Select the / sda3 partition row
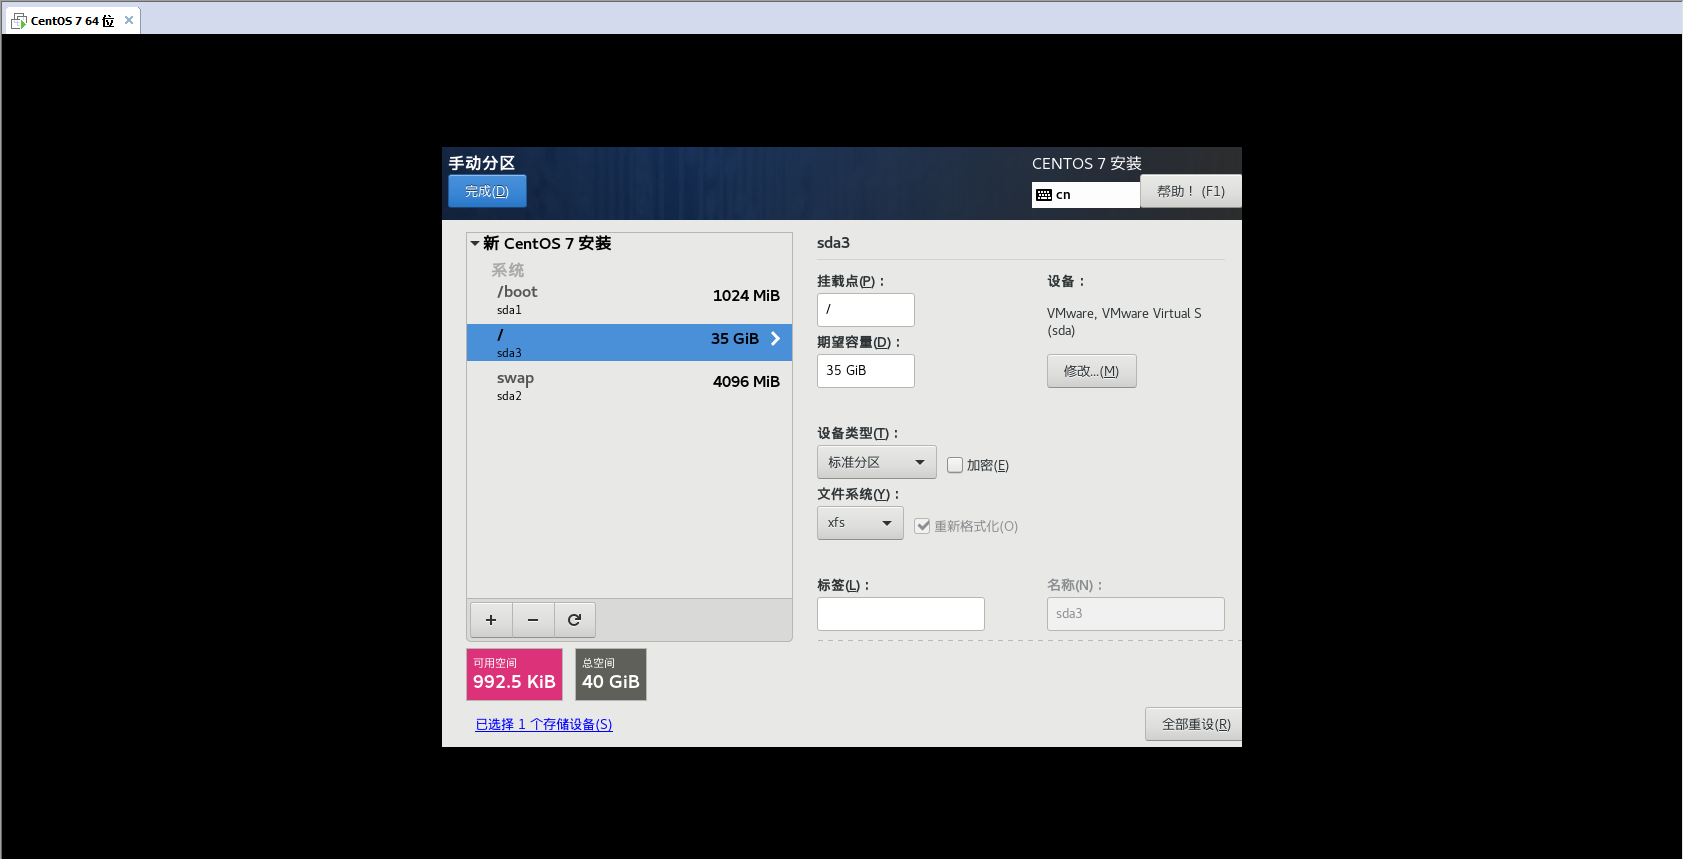This screenshot has width=1683, height=859. tap(629, 342)
